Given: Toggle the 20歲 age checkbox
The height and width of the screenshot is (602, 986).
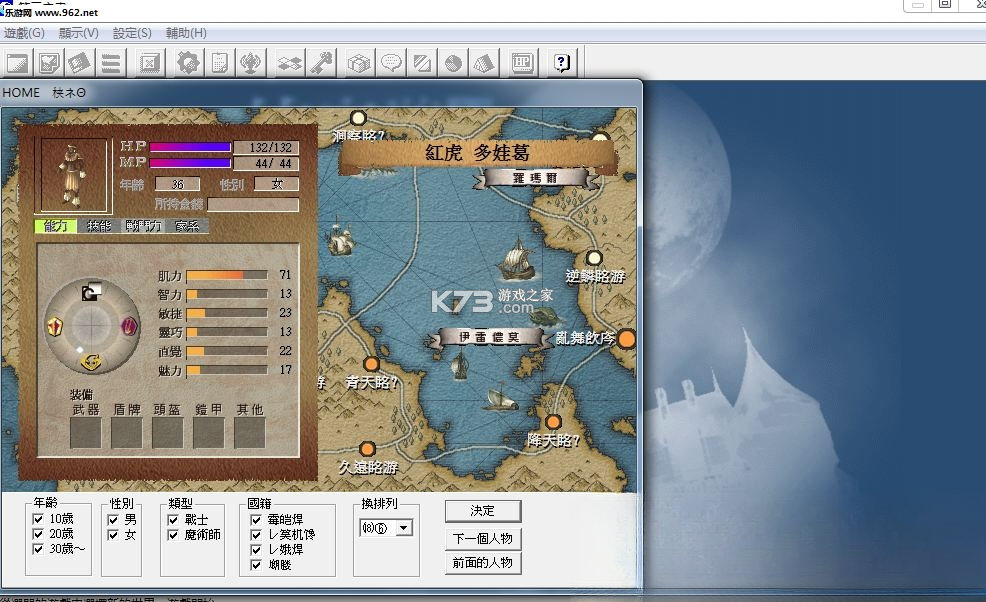Looking at the screenshot, I should click(38, 534).
